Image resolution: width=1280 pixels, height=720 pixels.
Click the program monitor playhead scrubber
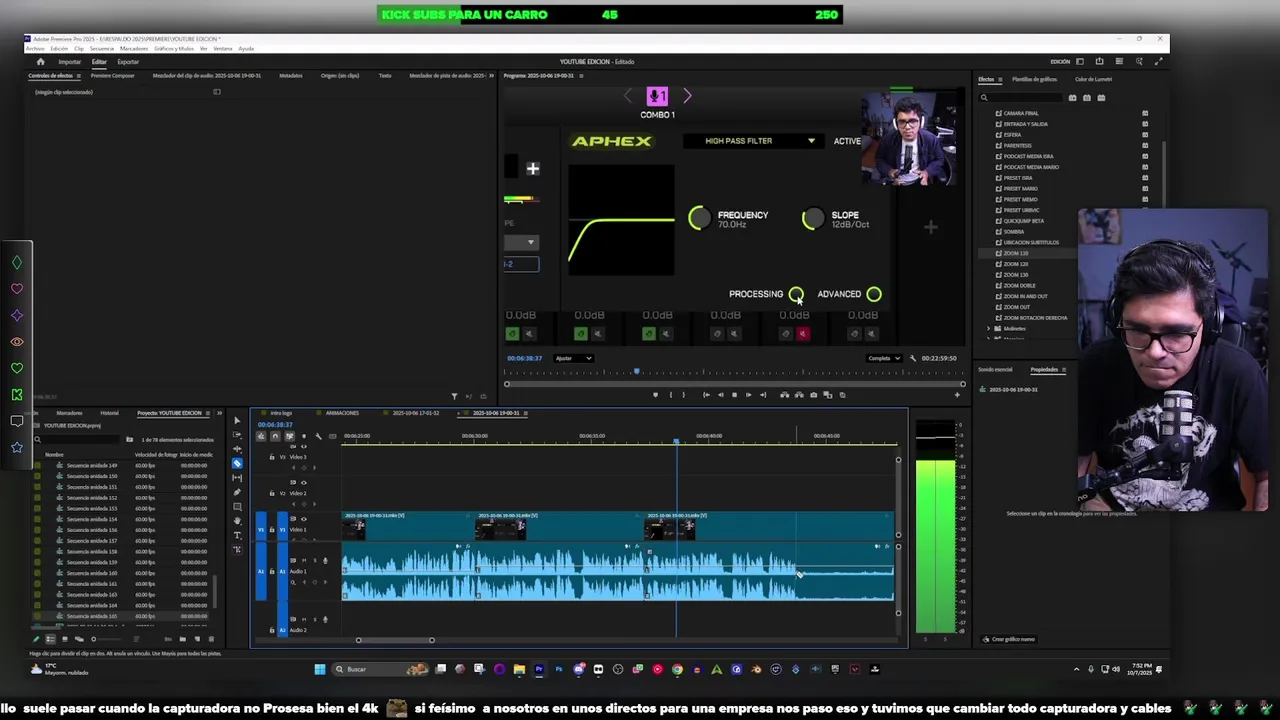point(636,372)
